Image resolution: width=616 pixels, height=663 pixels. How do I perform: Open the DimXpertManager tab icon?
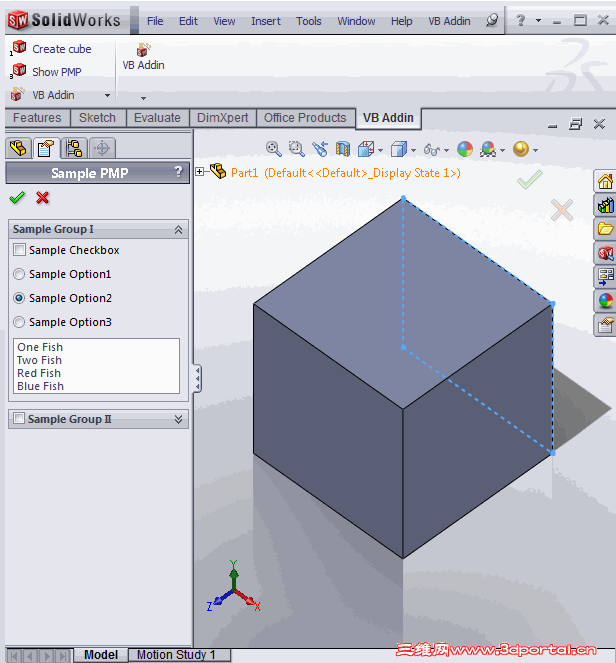click(102, 148)
